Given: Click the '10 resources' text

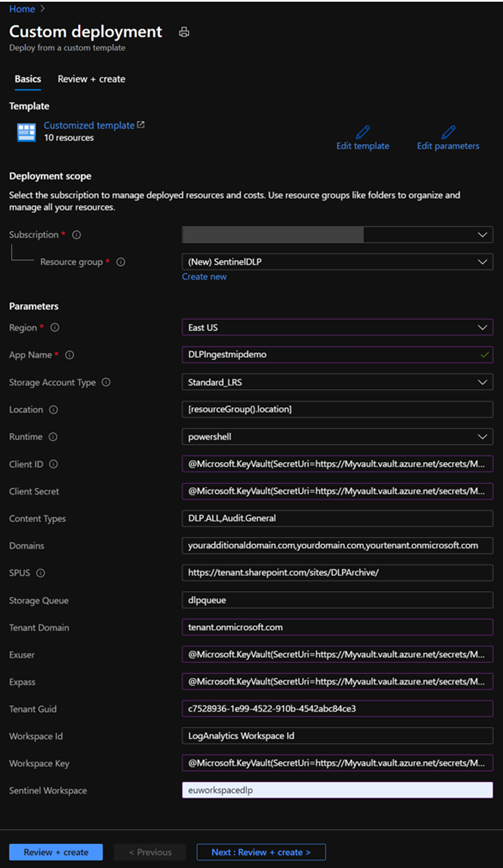Looking at the screenshot, I should (69, 138).
